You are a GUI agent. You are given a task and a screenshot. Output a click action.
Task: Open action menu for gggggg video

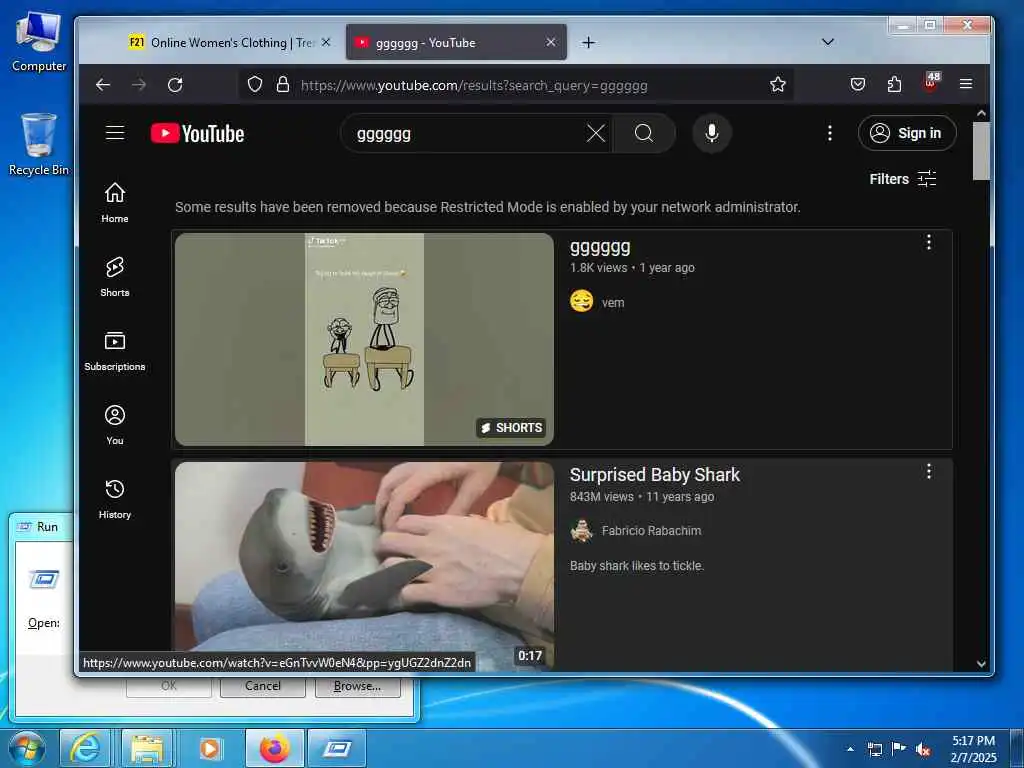929,242
